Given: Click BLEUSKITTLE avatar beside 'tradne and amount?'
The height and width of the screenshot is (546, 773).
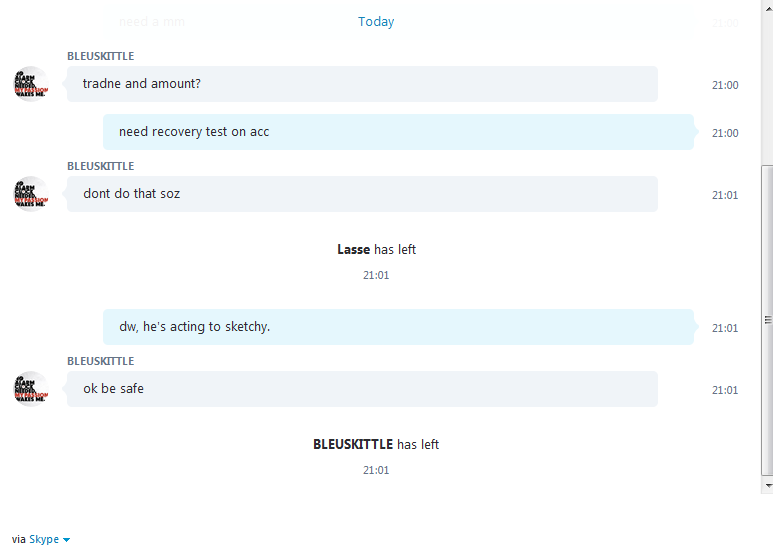Looking at the screenshot, I should pyautogui.click(x=31, y=84).
